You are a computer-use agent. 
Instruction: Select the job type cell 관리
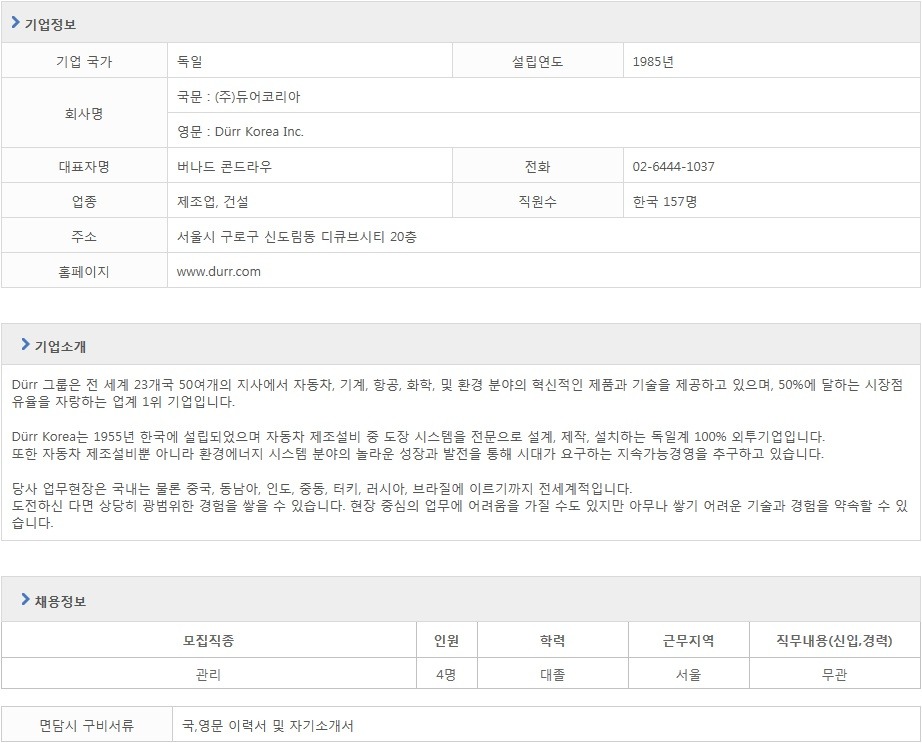click(x=209, y=674)
